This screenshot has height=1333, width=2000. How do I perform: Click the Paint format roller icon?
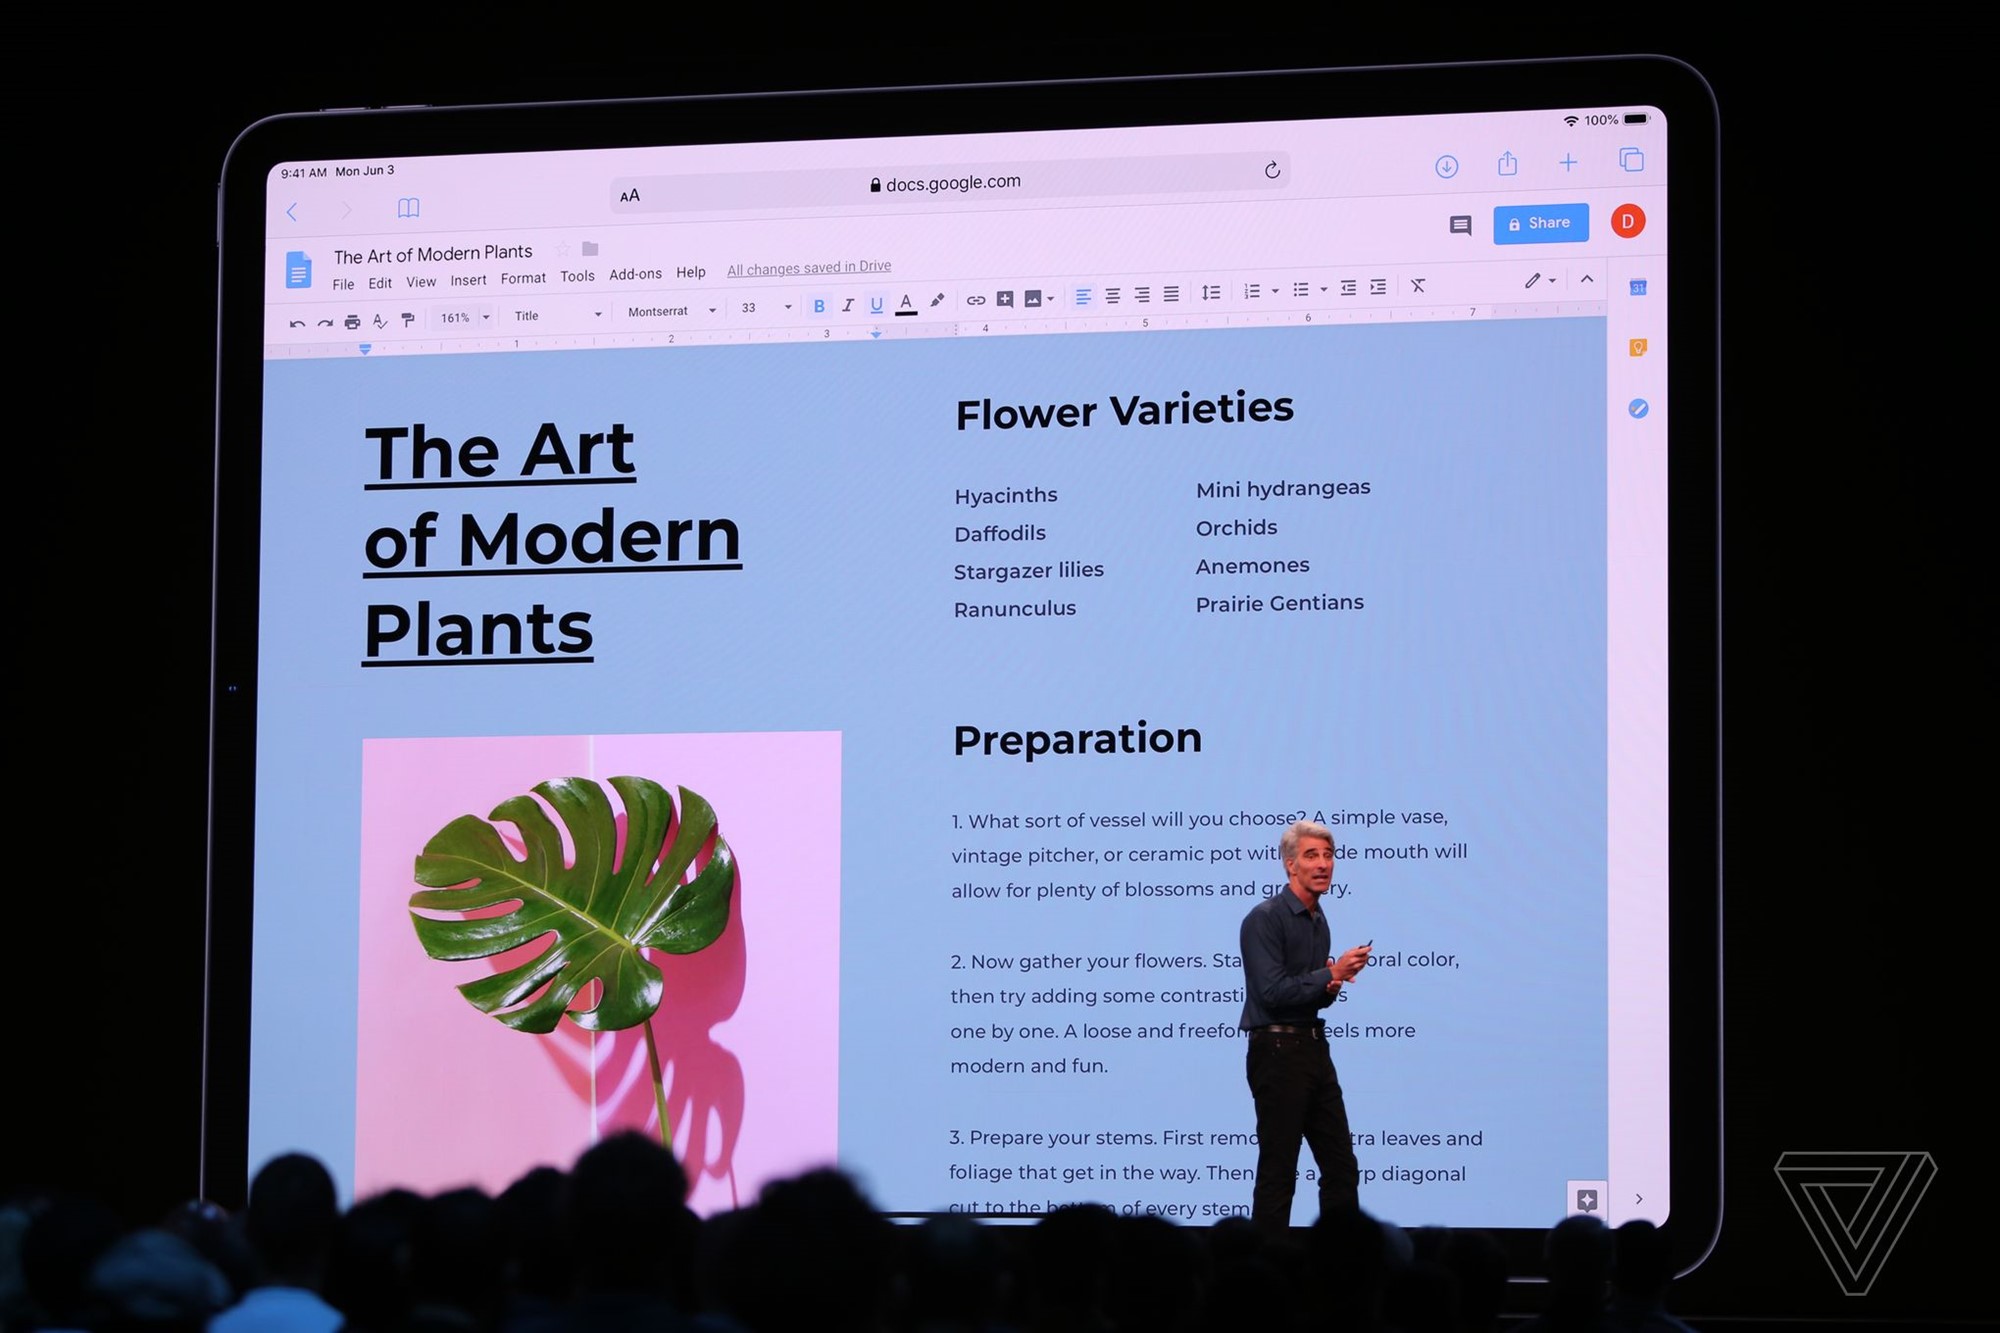(407, 320)
